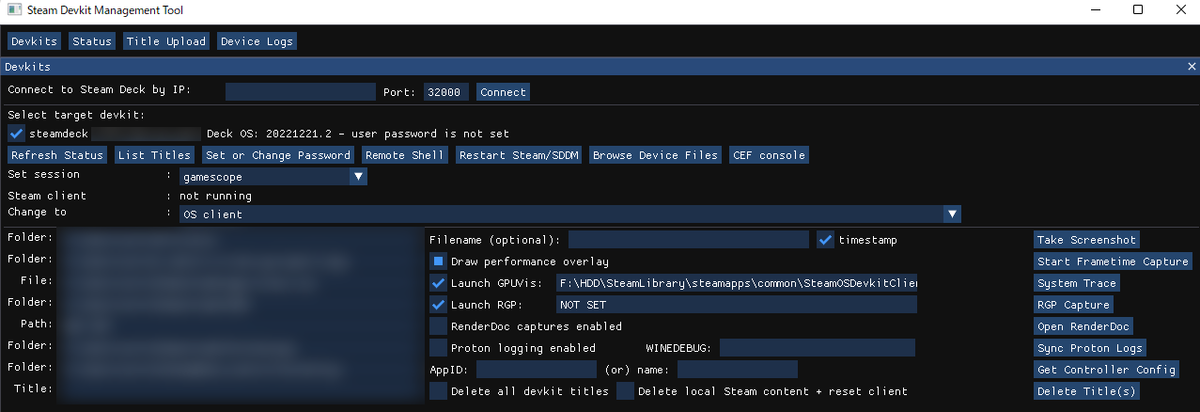Click the Steam Deck IP address field

[x=300, y=92]
